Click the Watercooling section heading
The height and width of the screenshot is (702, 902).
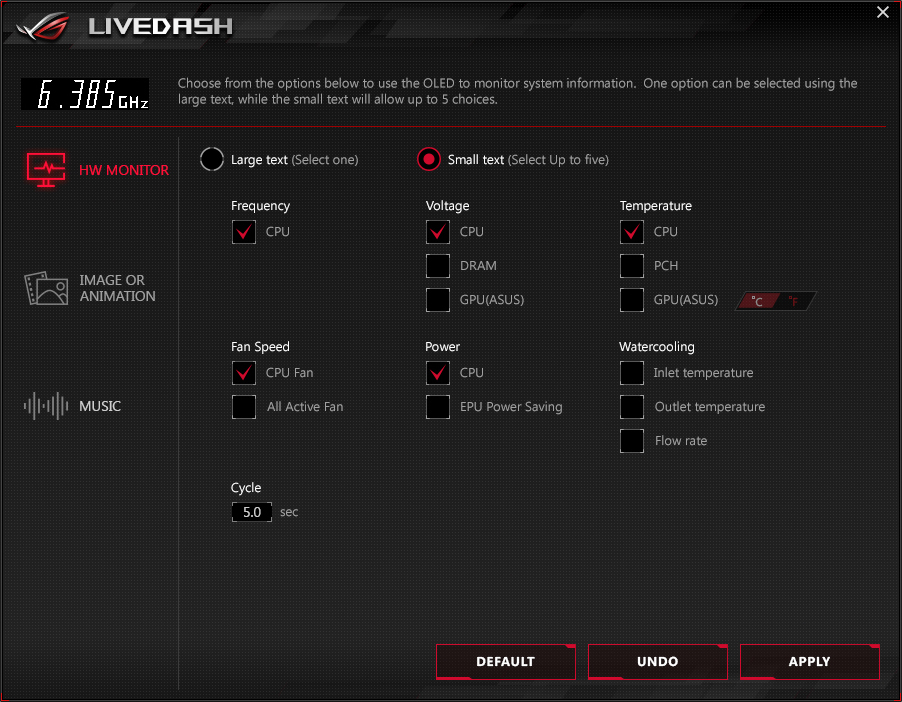[x=657, y=347]
